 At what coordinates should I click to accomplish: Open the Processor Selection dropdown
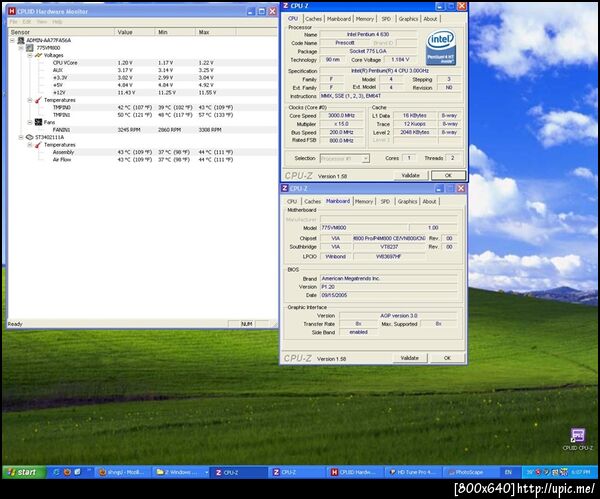[x=344, y=158]
